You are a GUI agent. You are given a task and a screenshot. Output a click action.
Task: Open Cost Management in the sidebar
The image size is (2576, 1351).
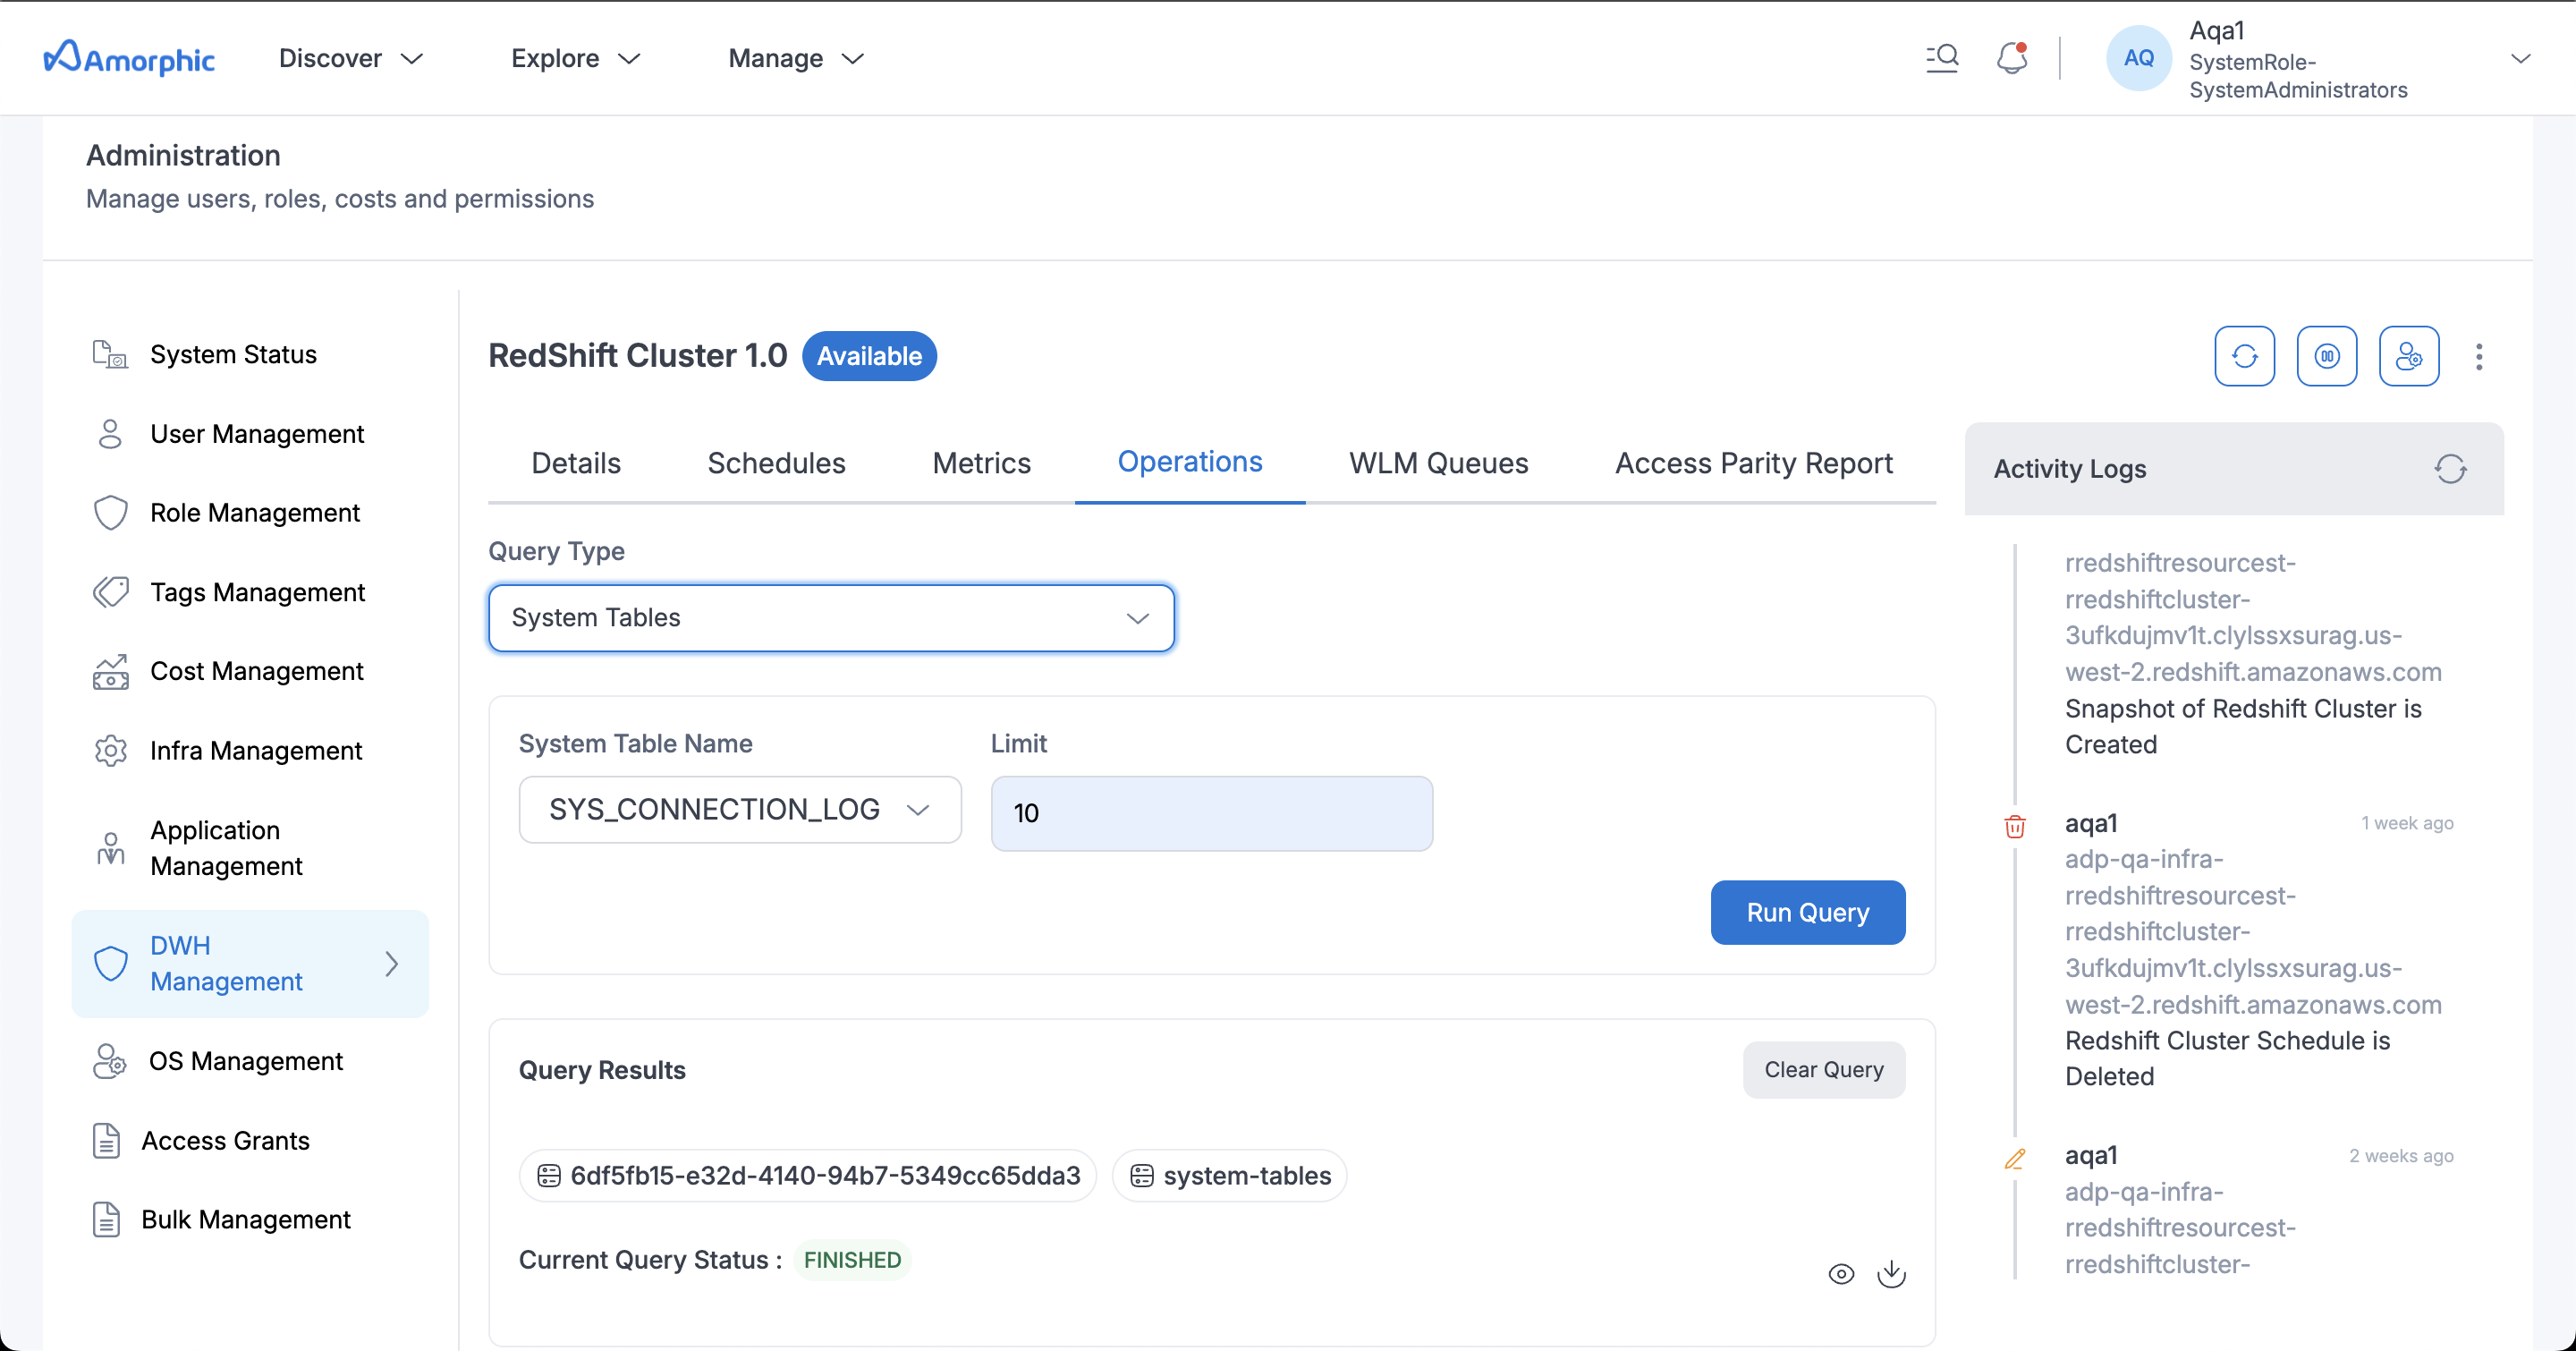click(257, 671)
